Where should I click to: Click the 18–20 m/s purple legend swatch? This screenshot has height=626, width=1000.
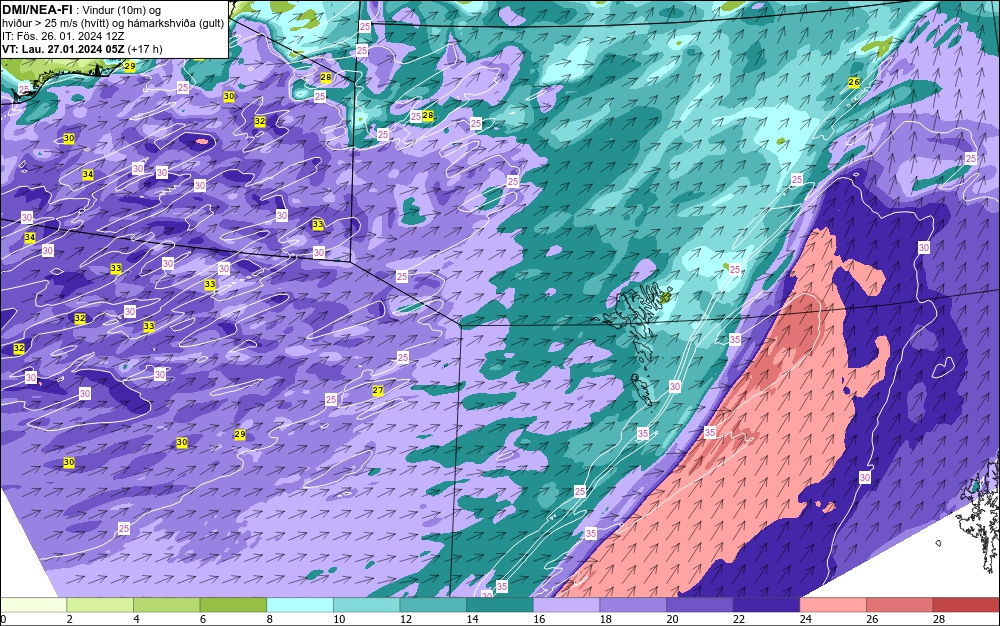(633, 605)
